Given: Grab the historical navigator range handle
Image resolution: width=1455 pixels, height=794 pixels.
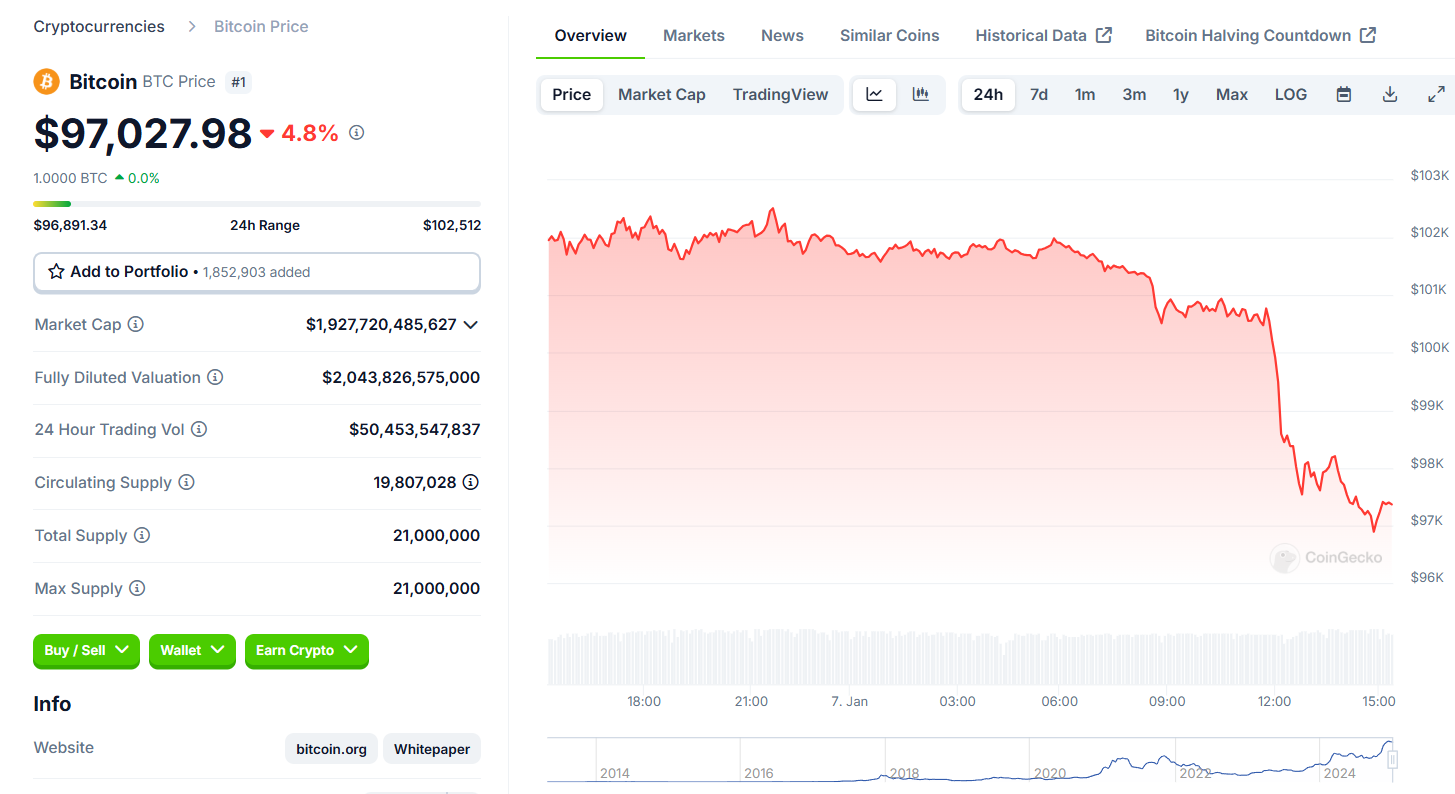Looking at the screenshot, I should [x=1392, y=760].
